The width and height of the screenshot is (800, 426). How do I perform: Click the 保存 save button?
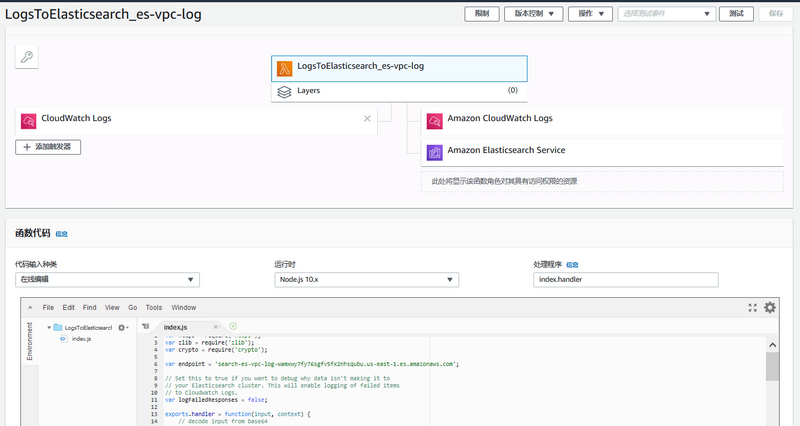[x=776, y=14]
